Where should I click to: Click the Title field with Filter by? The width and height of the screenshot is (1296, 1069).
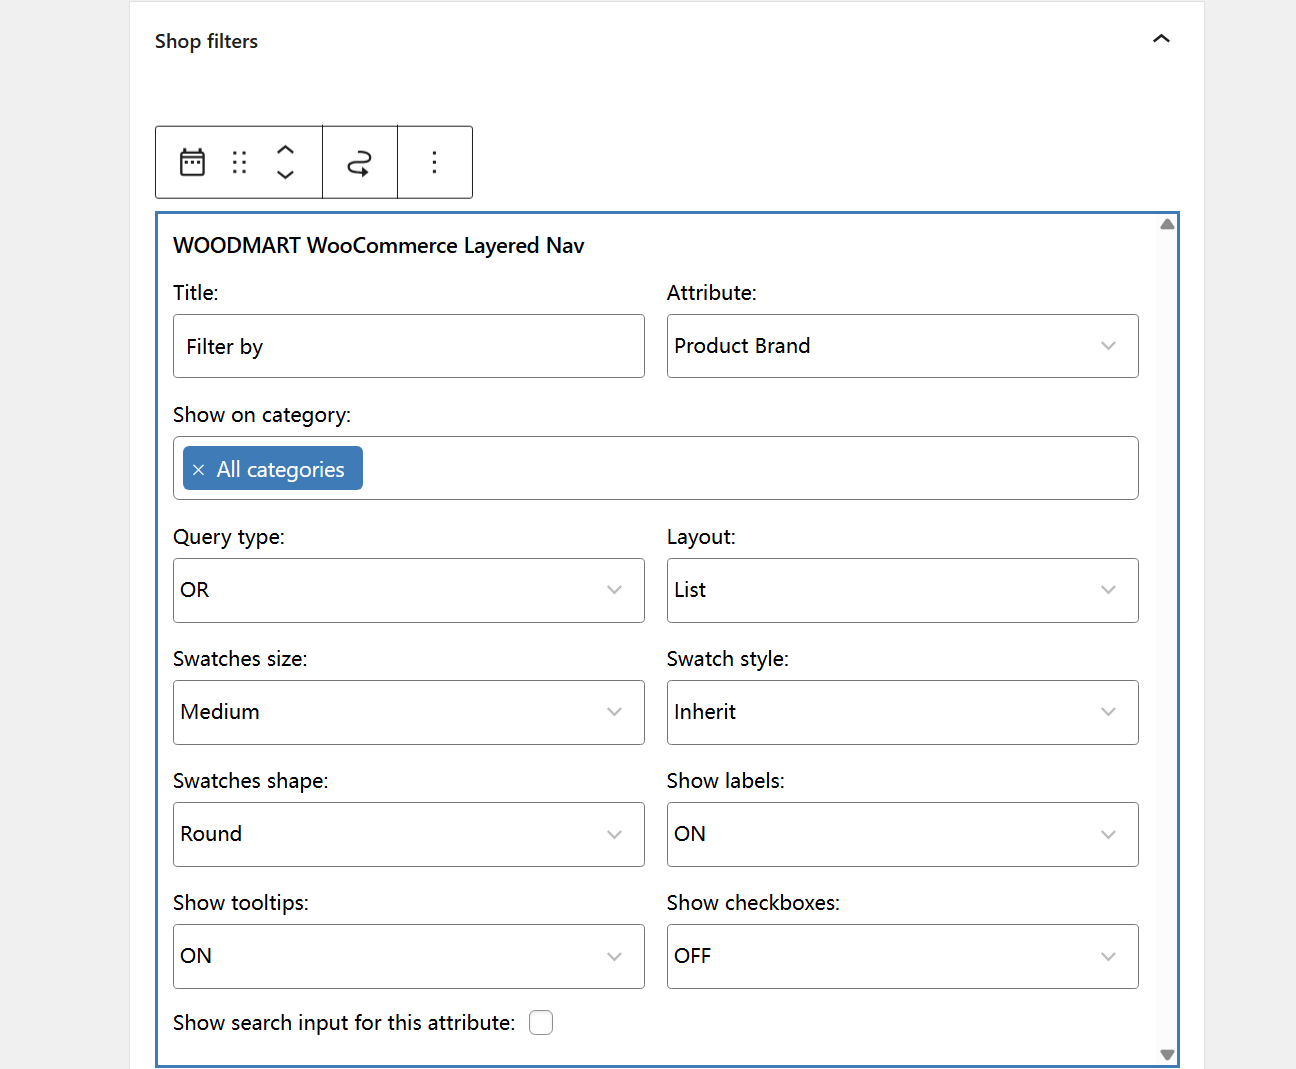click(408, 346)
